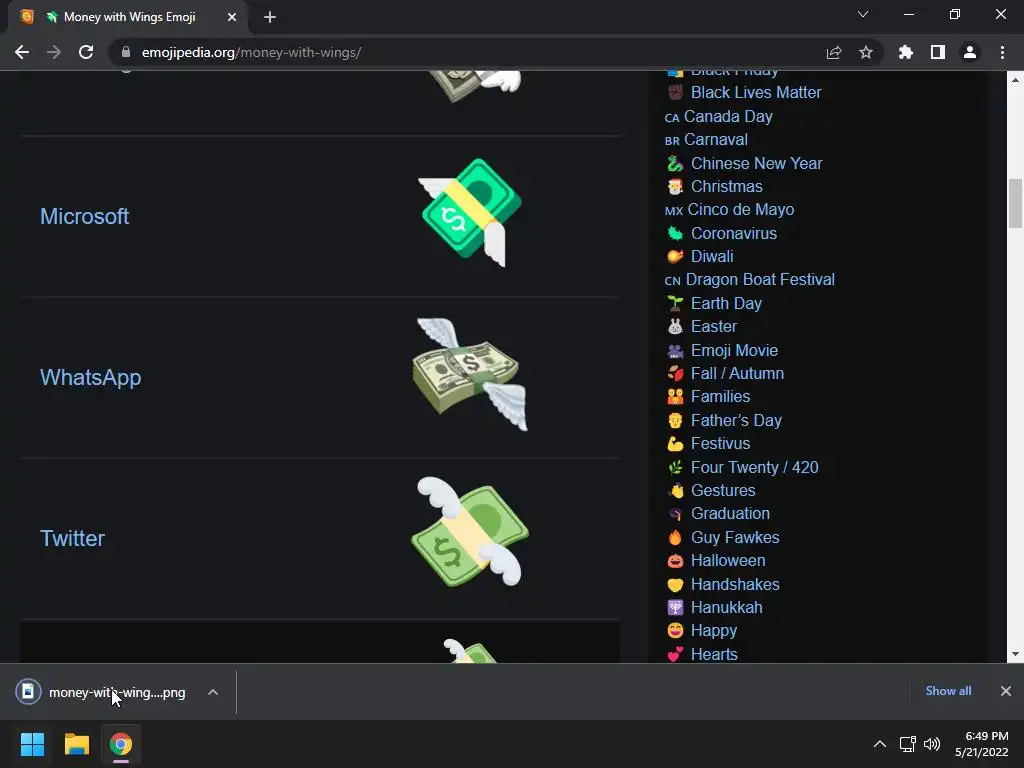Open the Hearts topic link
Image resolution: width=1024 pixels, height=768 pixels.
[714, 654]
